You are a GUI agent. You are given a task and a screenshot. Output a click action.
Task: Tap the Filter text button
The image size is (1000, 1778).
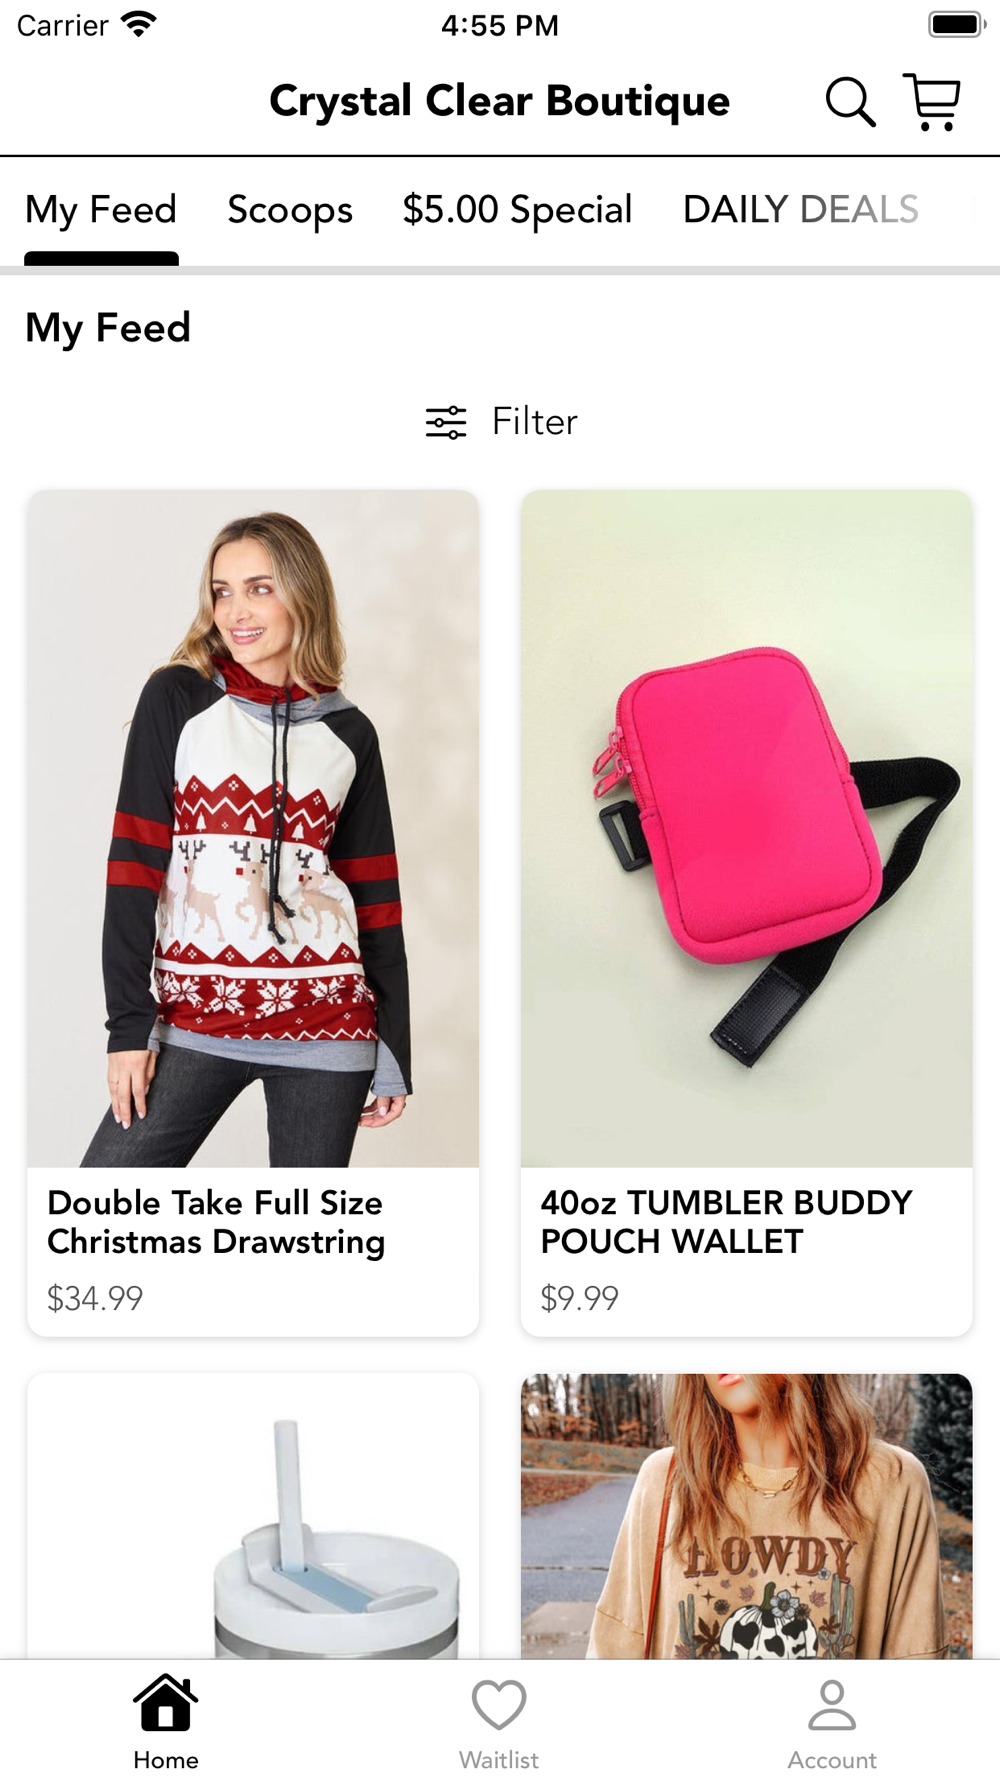535,422
